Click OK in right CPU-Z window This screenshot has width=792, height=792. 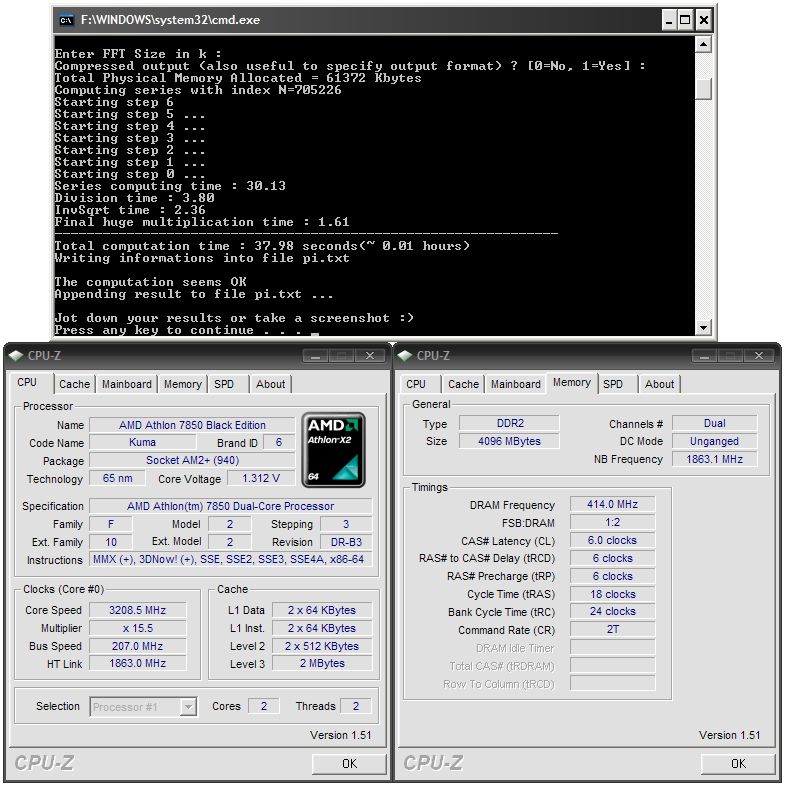pyautogui.click(x=738, y=763)
